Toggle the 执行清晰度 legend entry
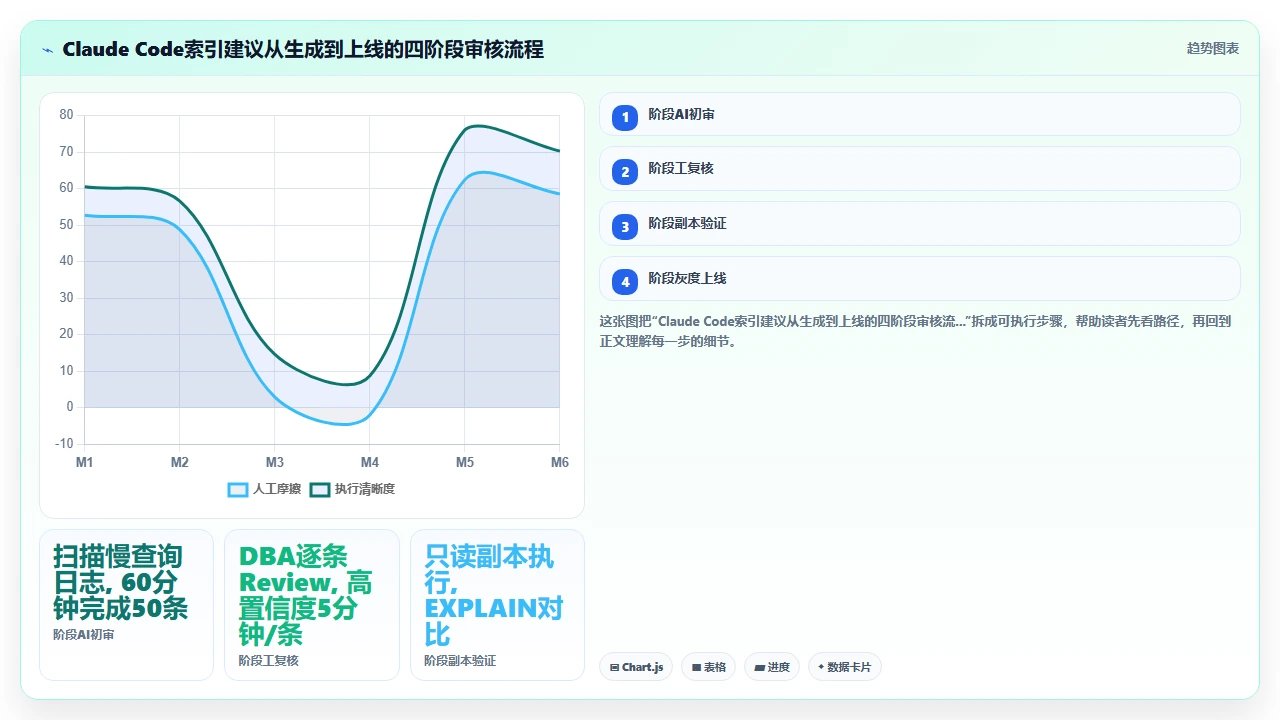 [x=352, y=489]
